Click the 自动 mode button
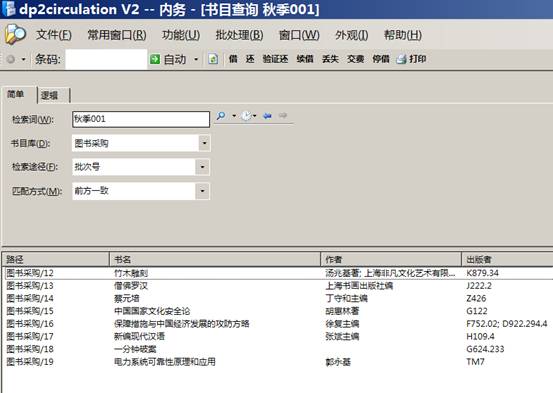The height and width of the screenshot is (393, 553). pyautogui.click(x=175, y=59)
